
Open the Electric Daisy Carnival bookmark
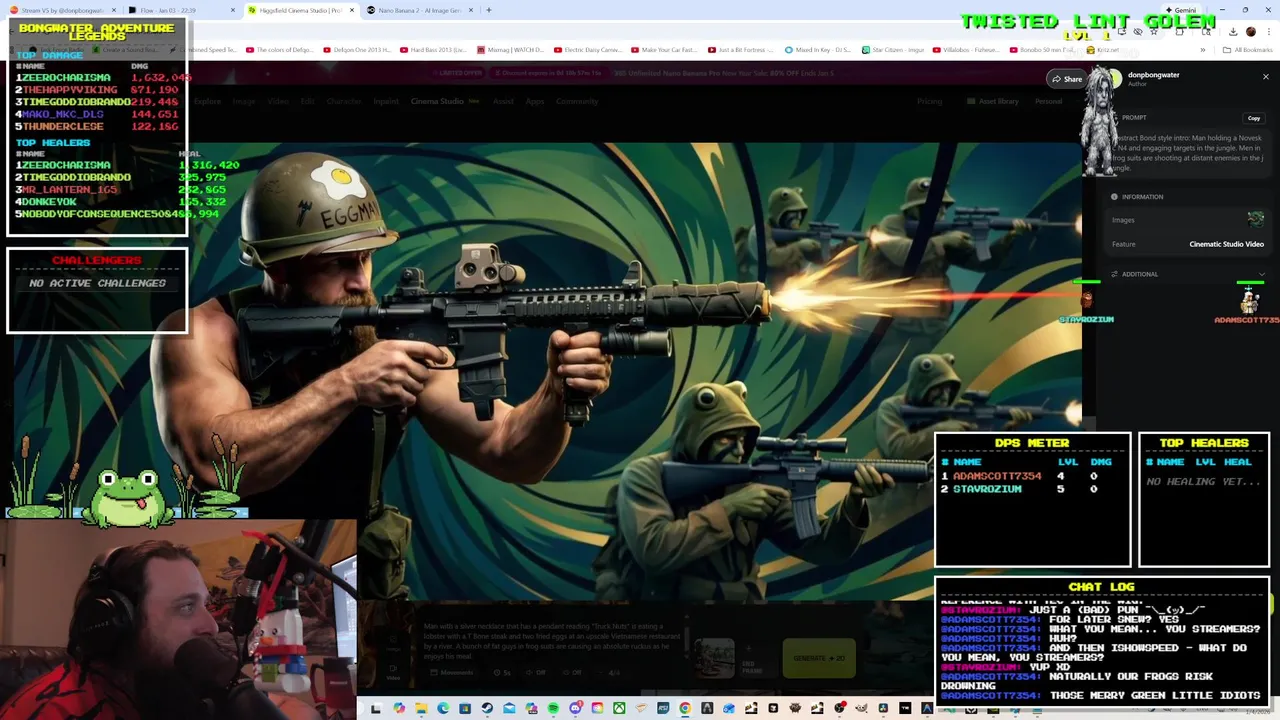(x=588, y=49)
